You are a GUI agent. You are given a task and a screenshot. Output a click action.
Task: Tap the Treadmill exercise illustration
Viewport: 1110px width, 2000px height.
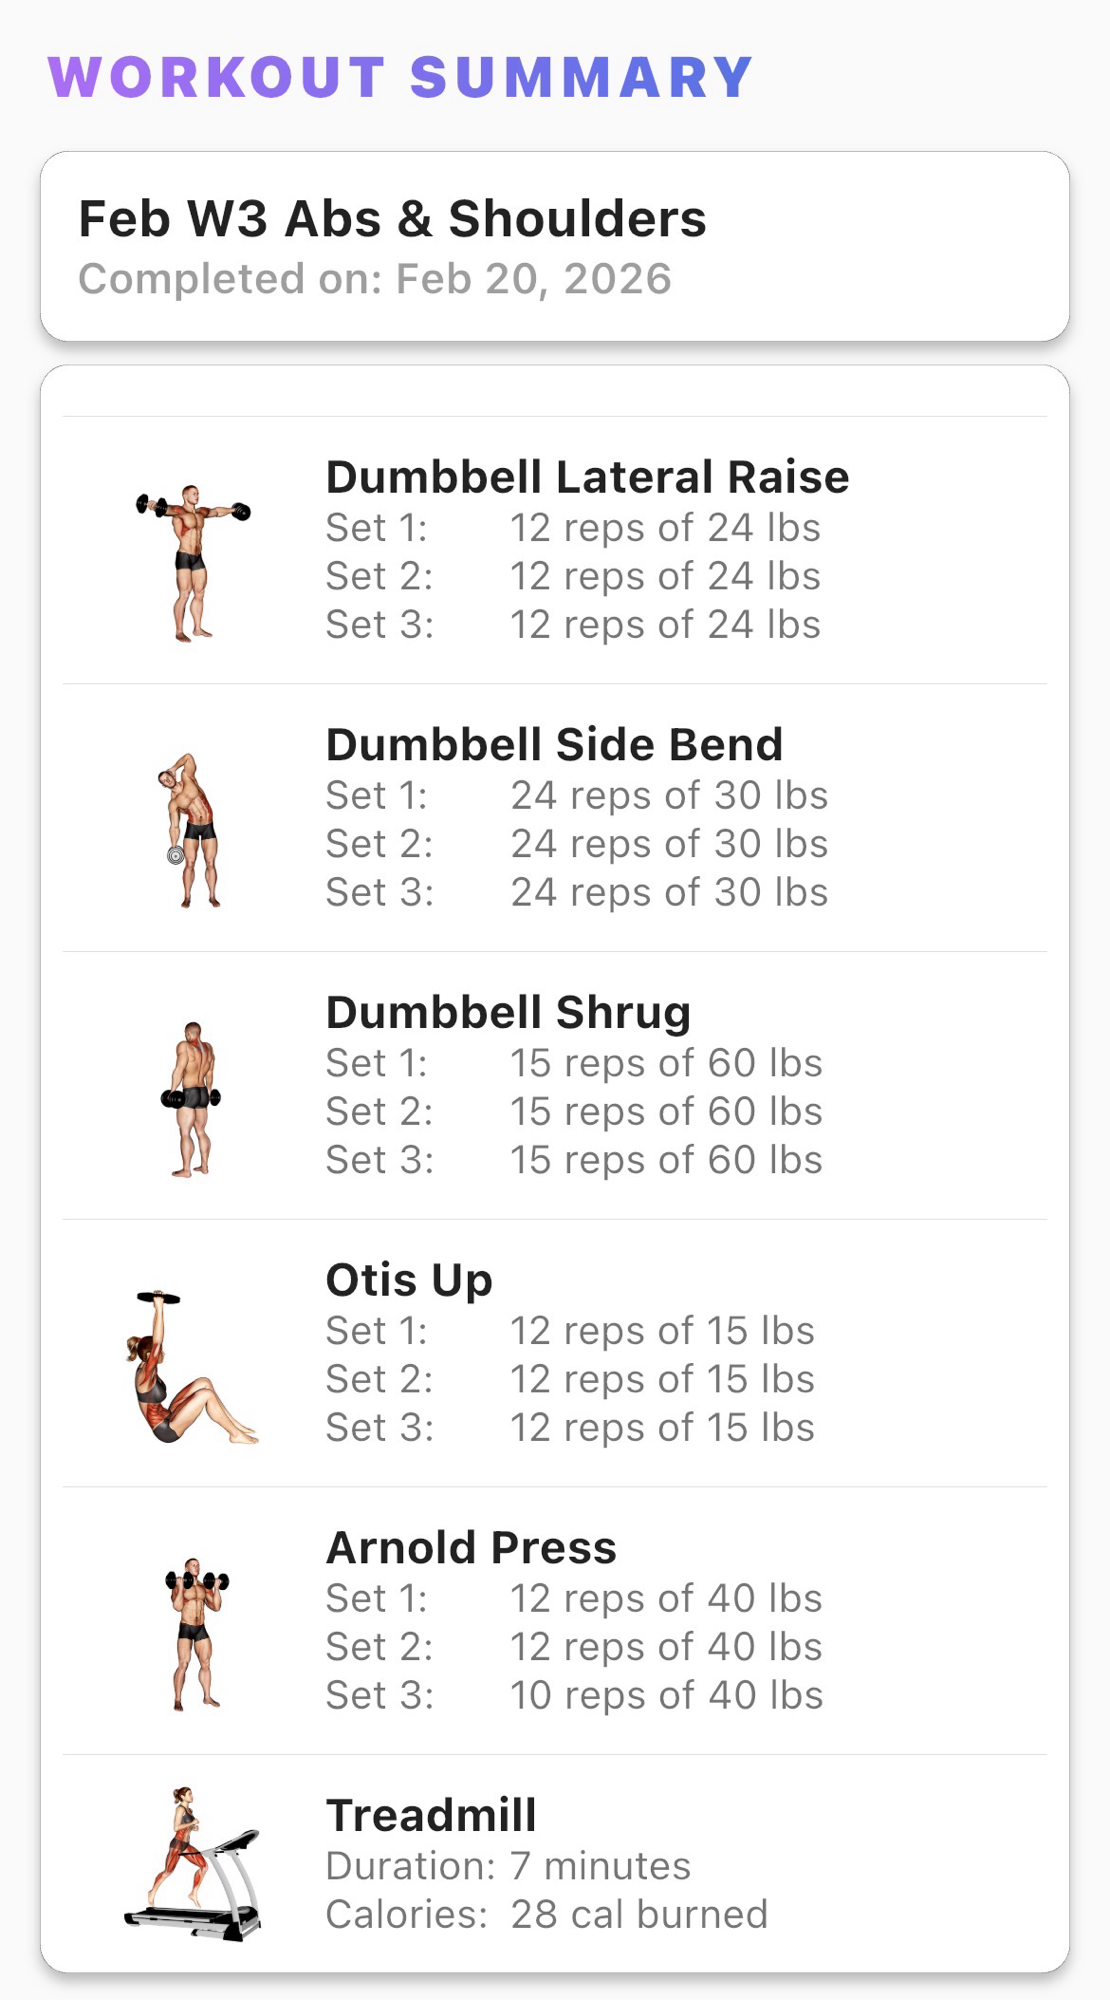pos(192,1864)
